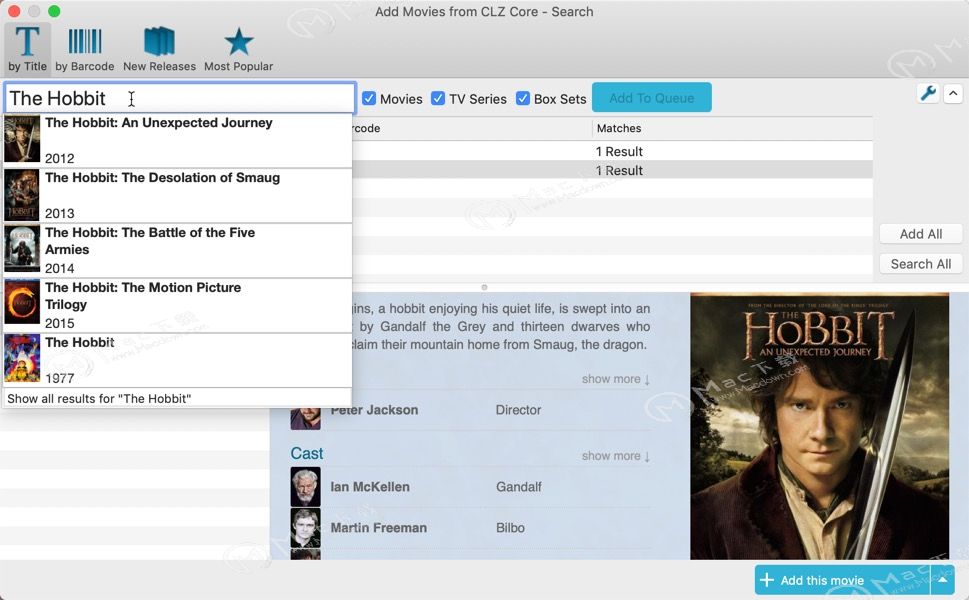Screen dimensions: 969x600
Task: Switch to by Barcode search mode
Action: click(85, 49)
